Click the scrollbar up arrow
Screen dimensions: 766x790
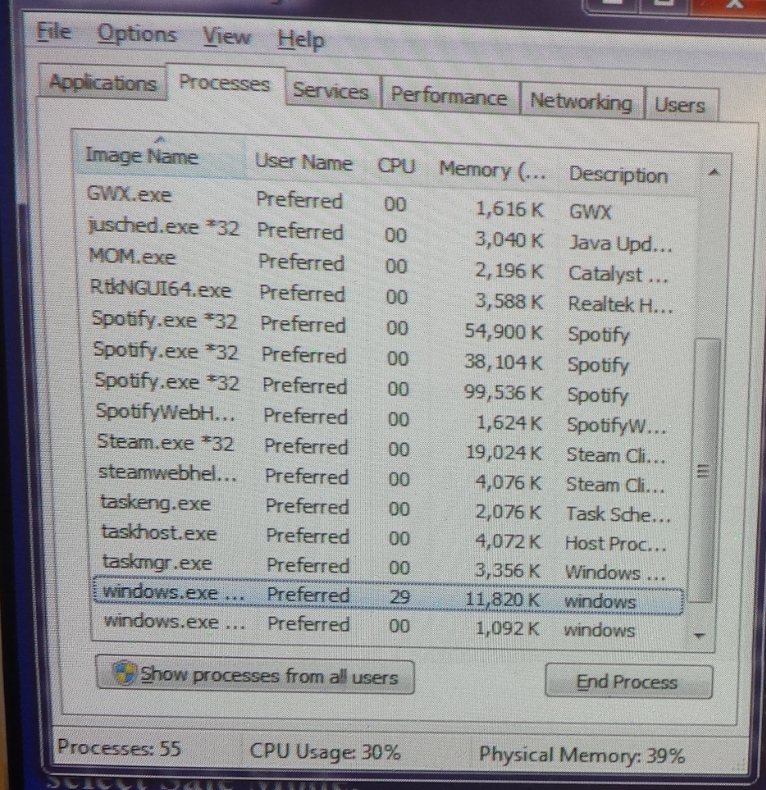713,173
